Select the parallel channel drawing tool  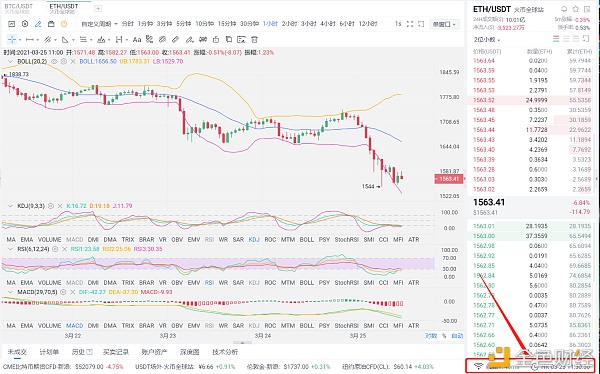[x=47, y=39]
